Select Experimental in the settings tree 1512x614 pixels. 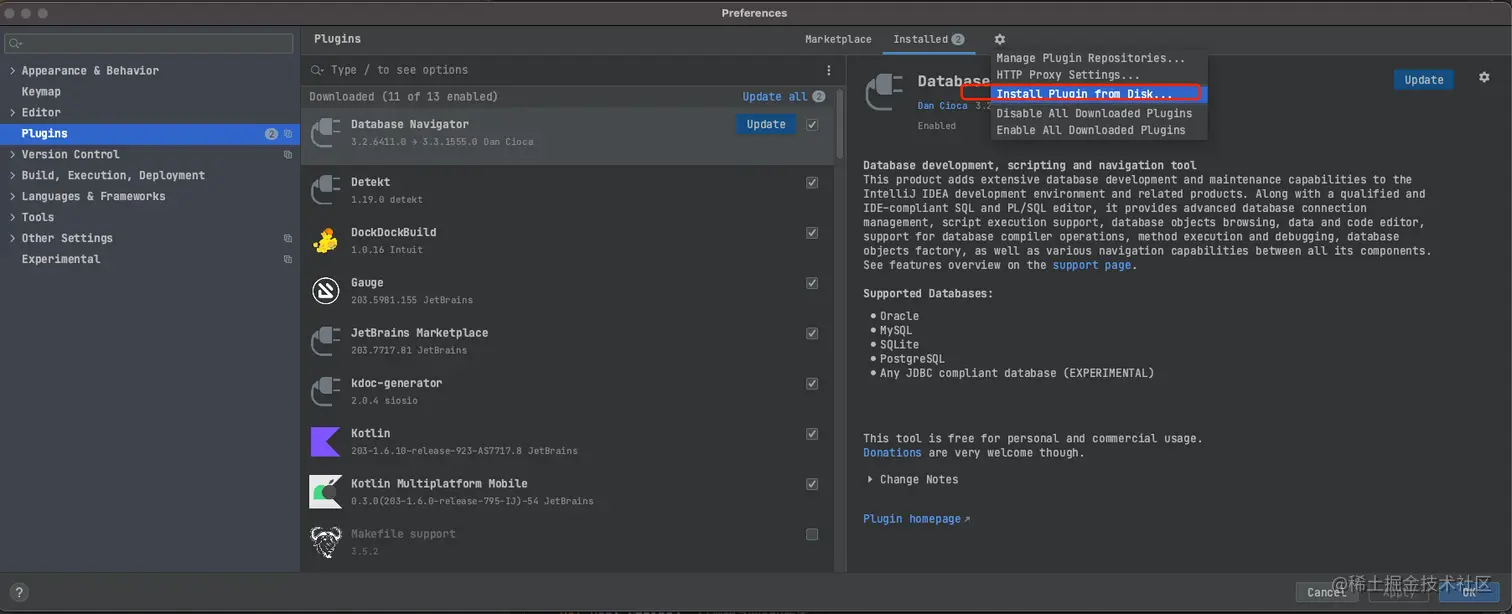tap(61, 260)
